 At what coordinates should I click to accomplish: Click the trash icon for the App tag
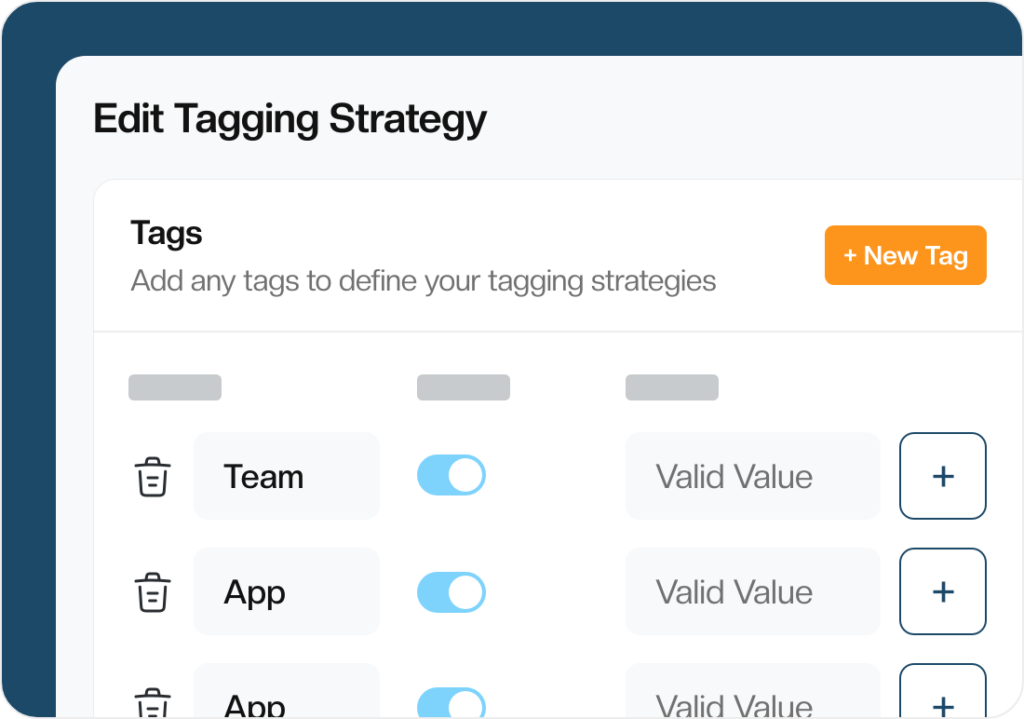151,592
